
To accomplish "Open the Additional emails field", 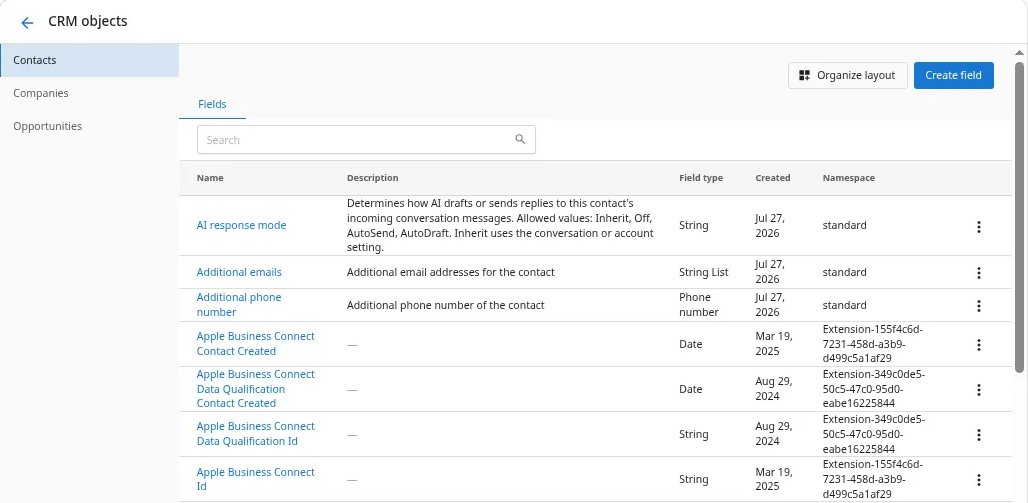I will click(x=239, y=272).
